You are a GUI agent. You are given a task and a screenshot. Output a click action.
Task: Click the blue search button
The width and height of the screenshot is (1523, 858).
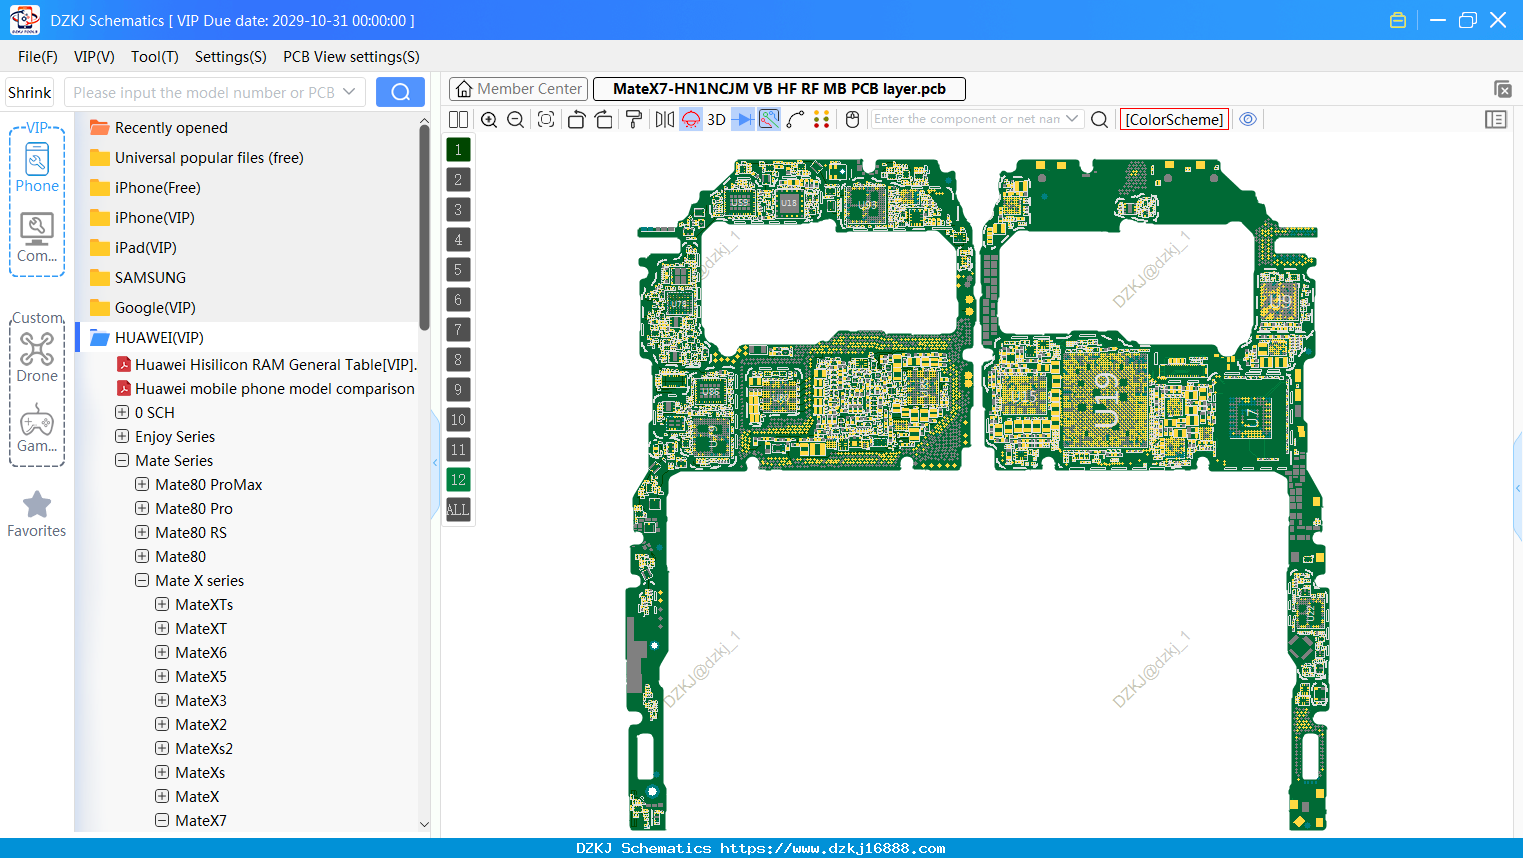(x=400, y=92)
